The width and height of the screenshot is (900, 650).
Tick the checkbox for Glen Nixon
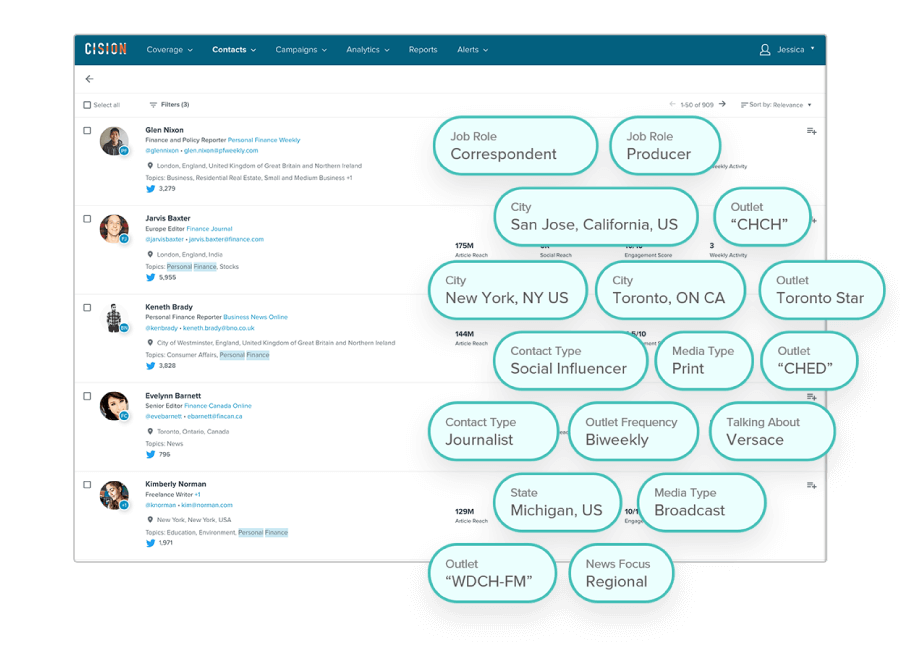pos(87,131)
